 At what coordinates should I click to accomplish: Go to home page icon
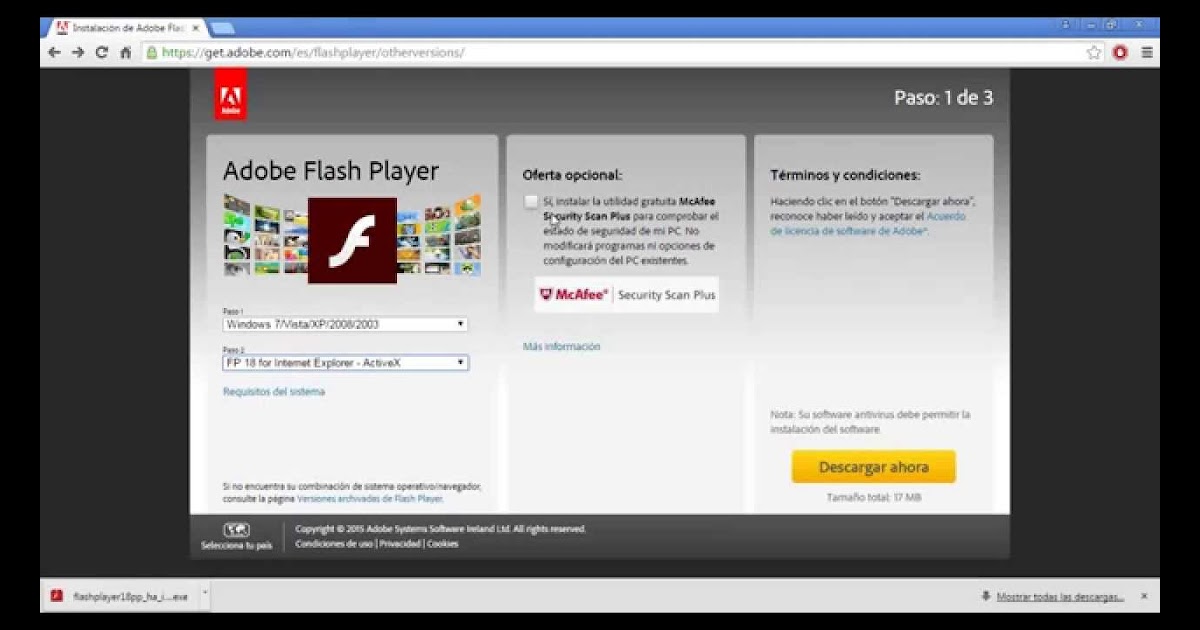[x=126, y=53]
